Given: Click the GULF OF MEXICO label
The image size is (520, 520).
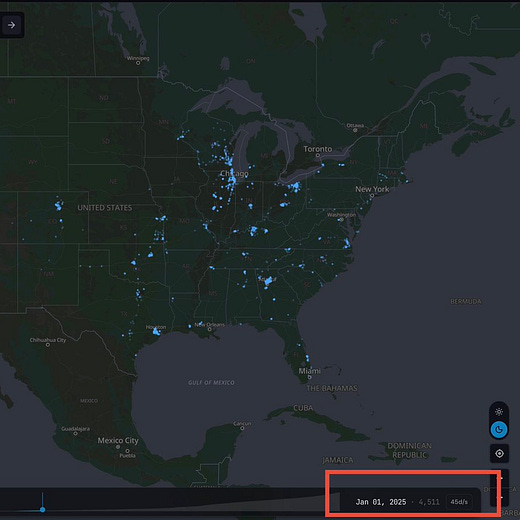Looking at the screenshot, I should [x=211, y=382].
